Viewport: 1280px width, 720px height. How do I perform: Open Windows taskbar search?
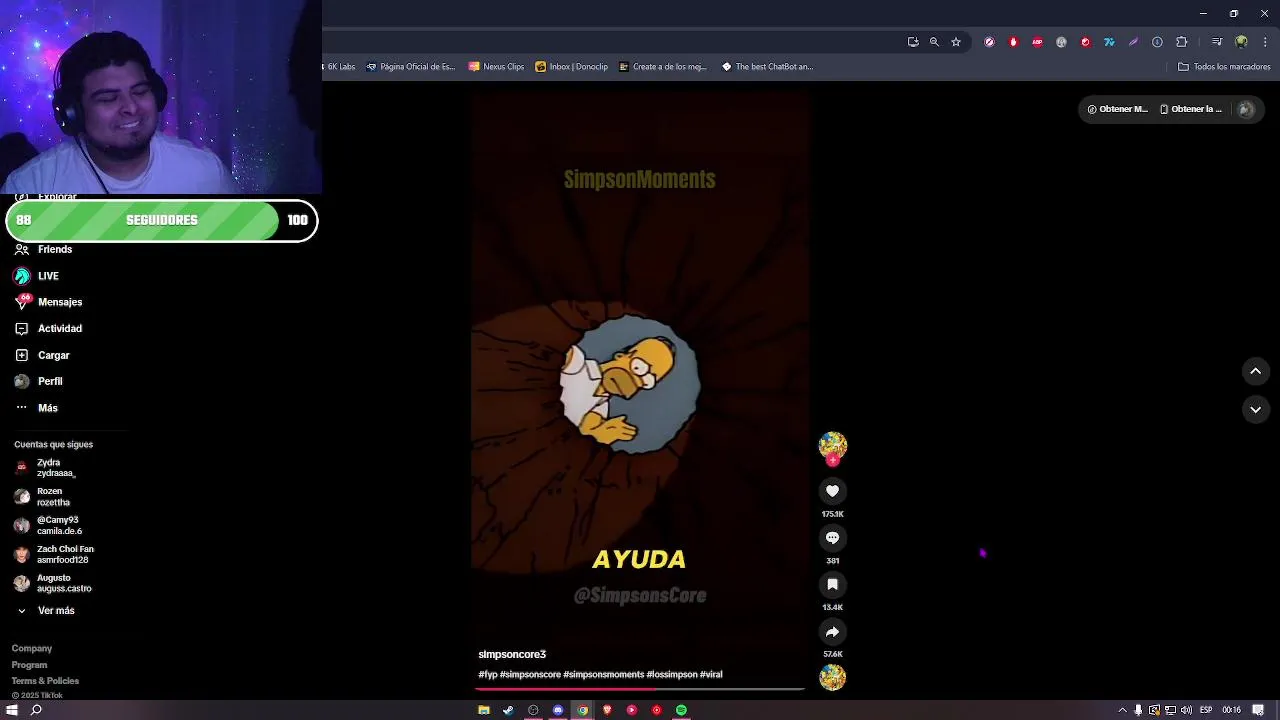coord(36,710)
